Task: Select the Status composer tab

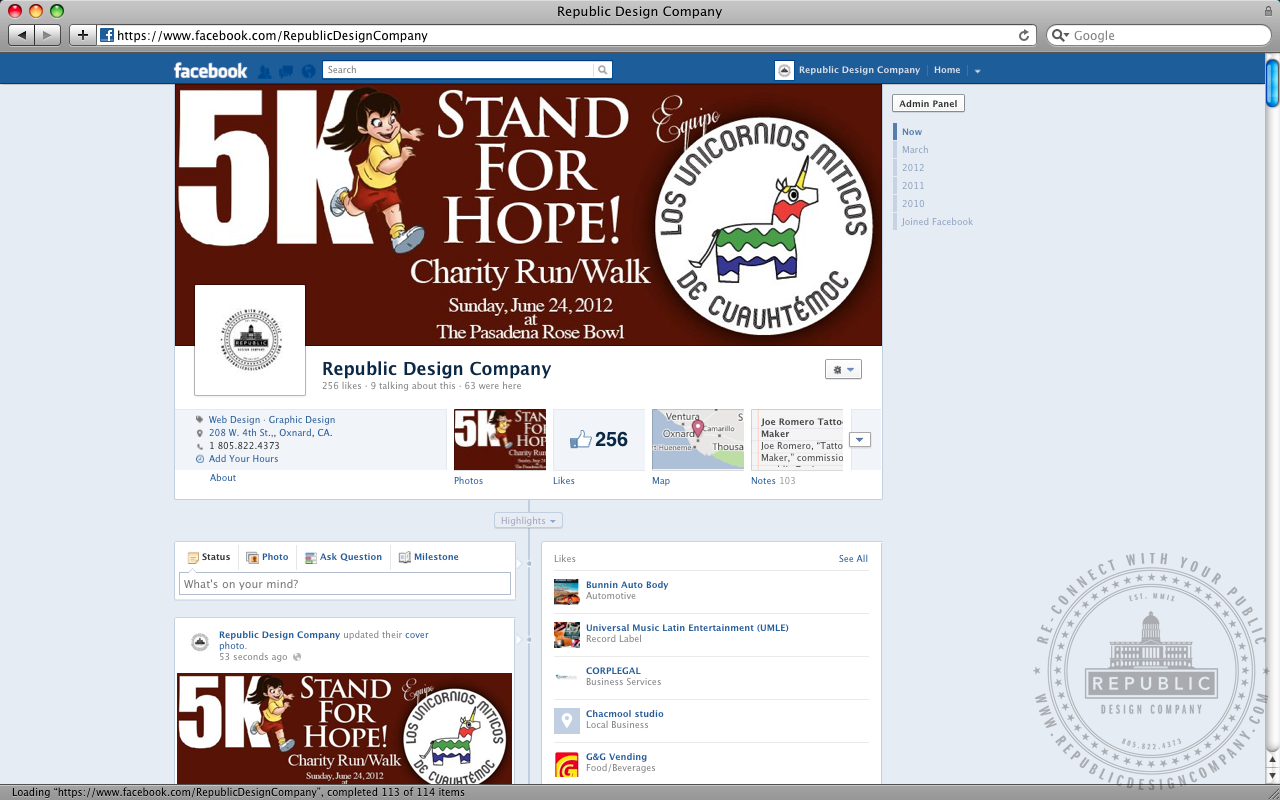Action: [208, 557]
